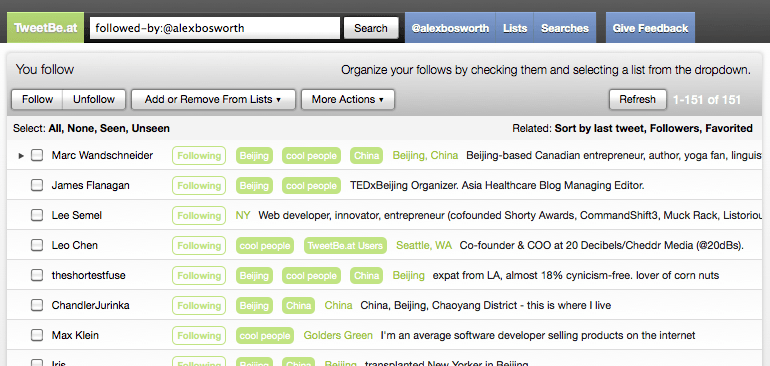Open the Searches tab
770x366 pixels.
click(x=565, y=28)
